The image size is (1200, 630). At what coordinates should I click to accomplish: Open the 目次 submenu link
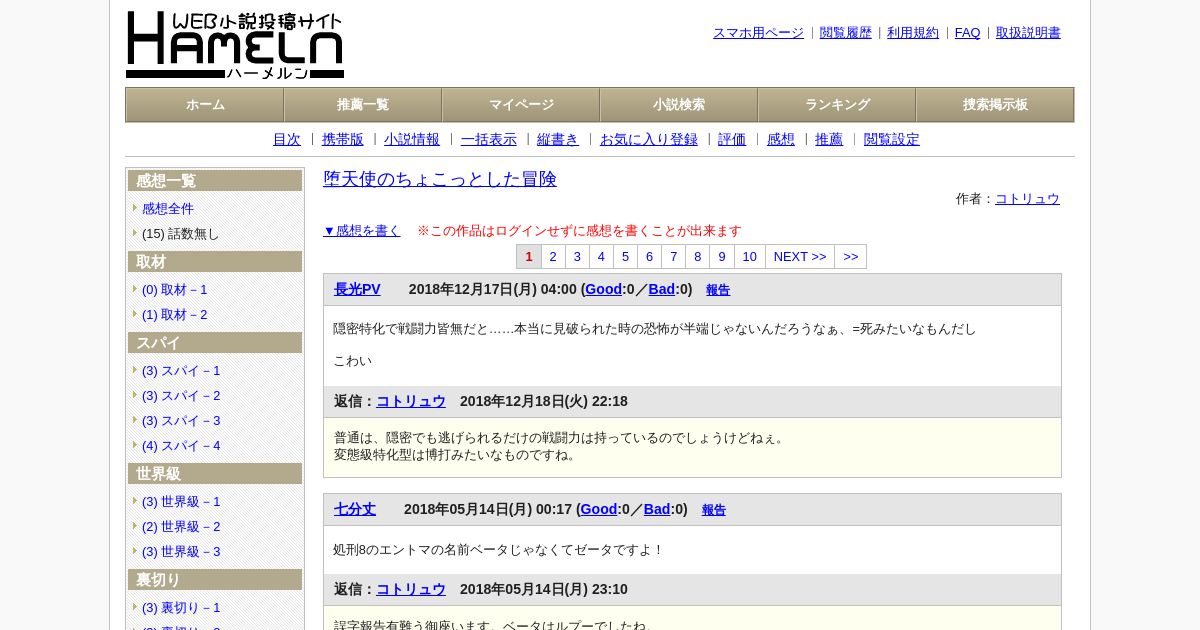tap(287, 140)
